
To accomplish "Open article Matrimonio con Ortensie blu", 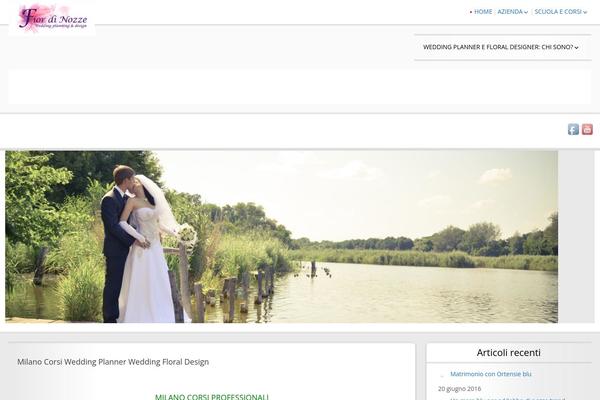I will (x=491, y=374).
